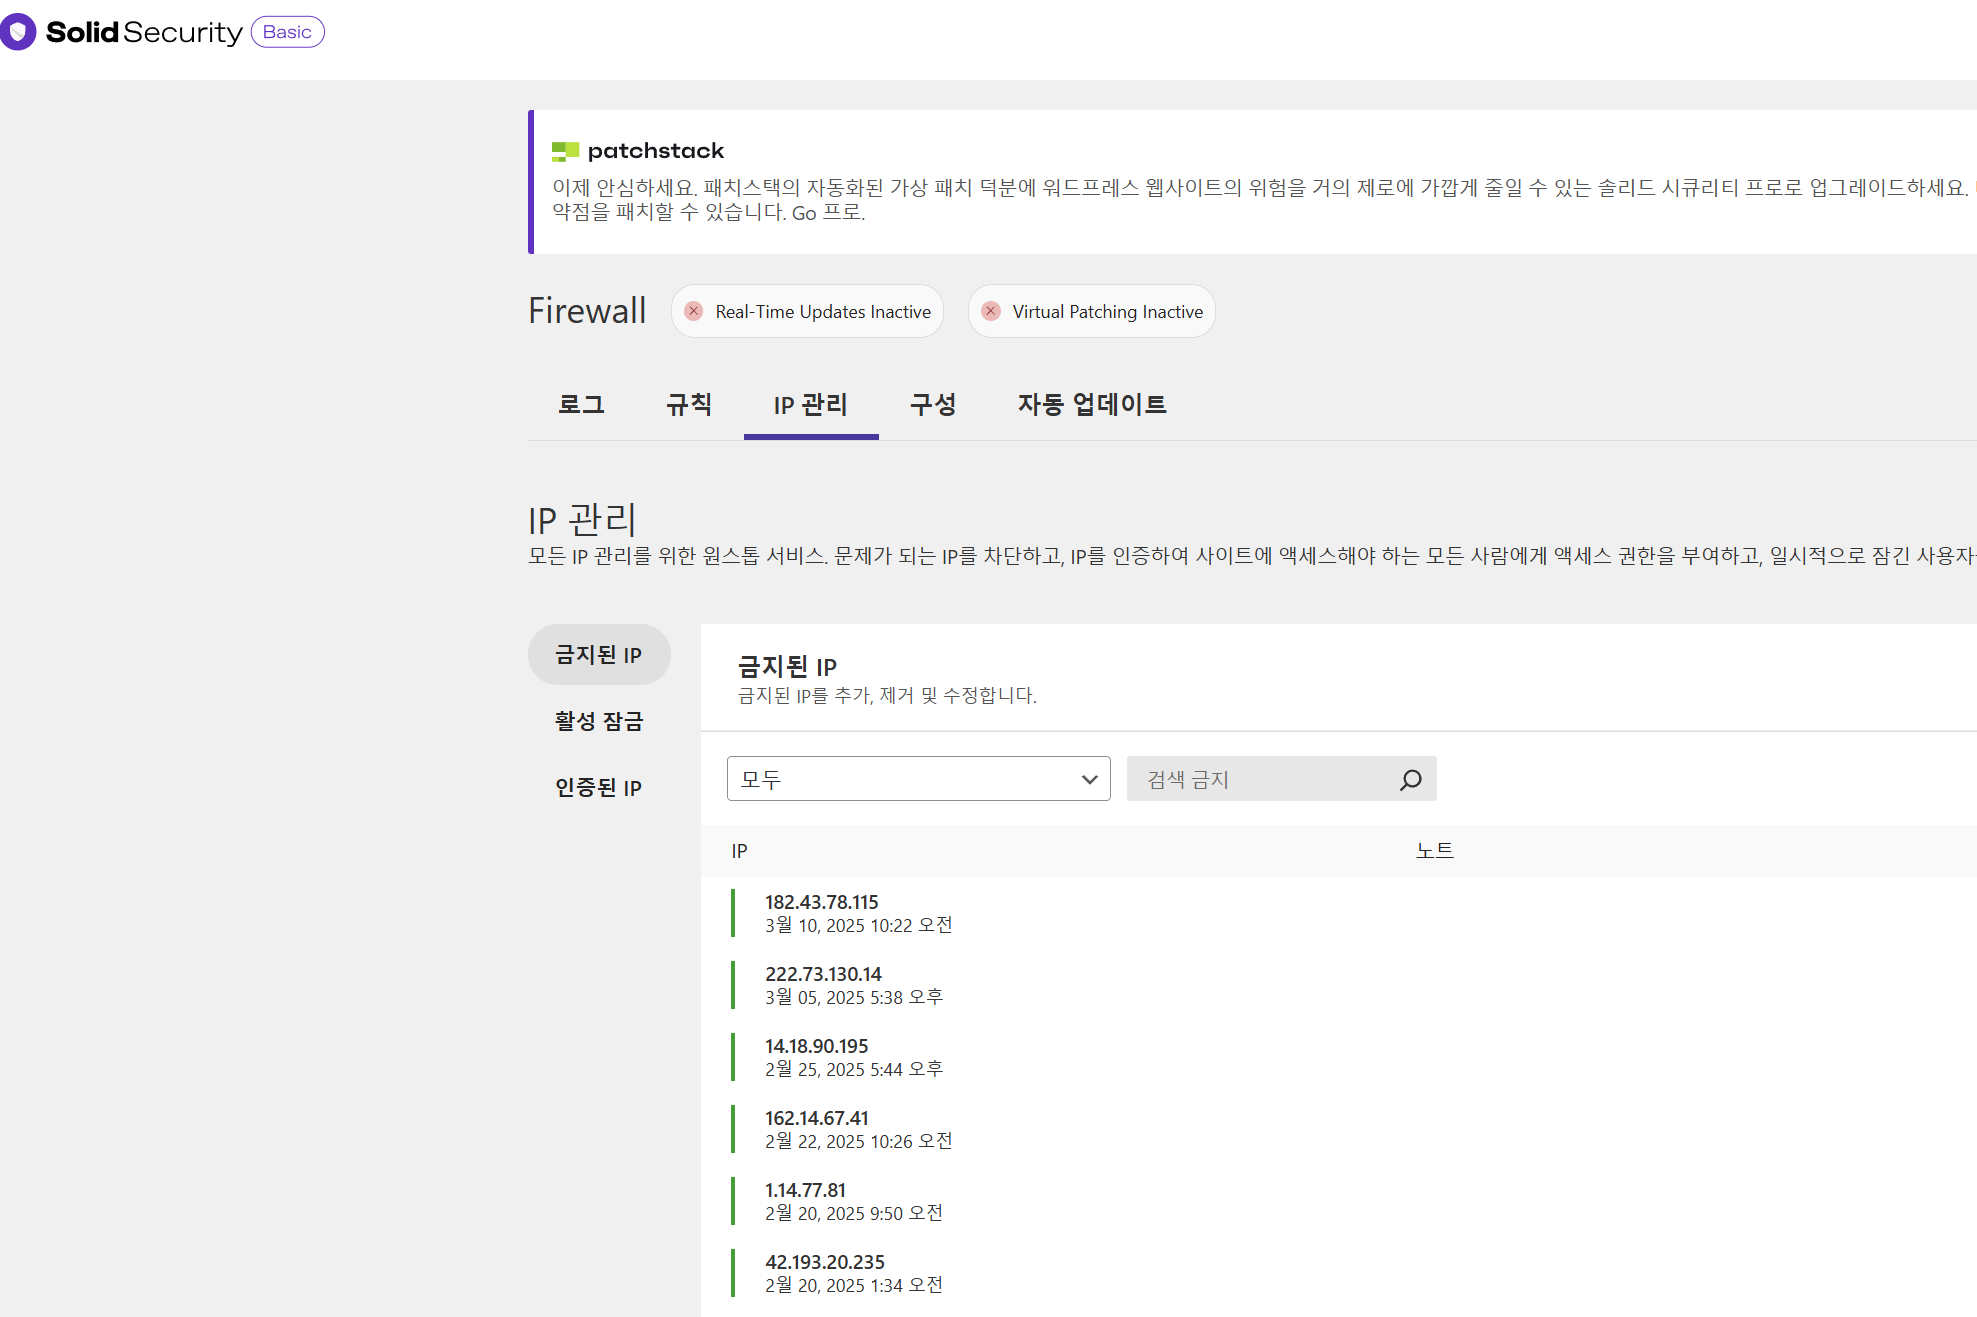Click the Basic plan badge

[x=287, y=32]
